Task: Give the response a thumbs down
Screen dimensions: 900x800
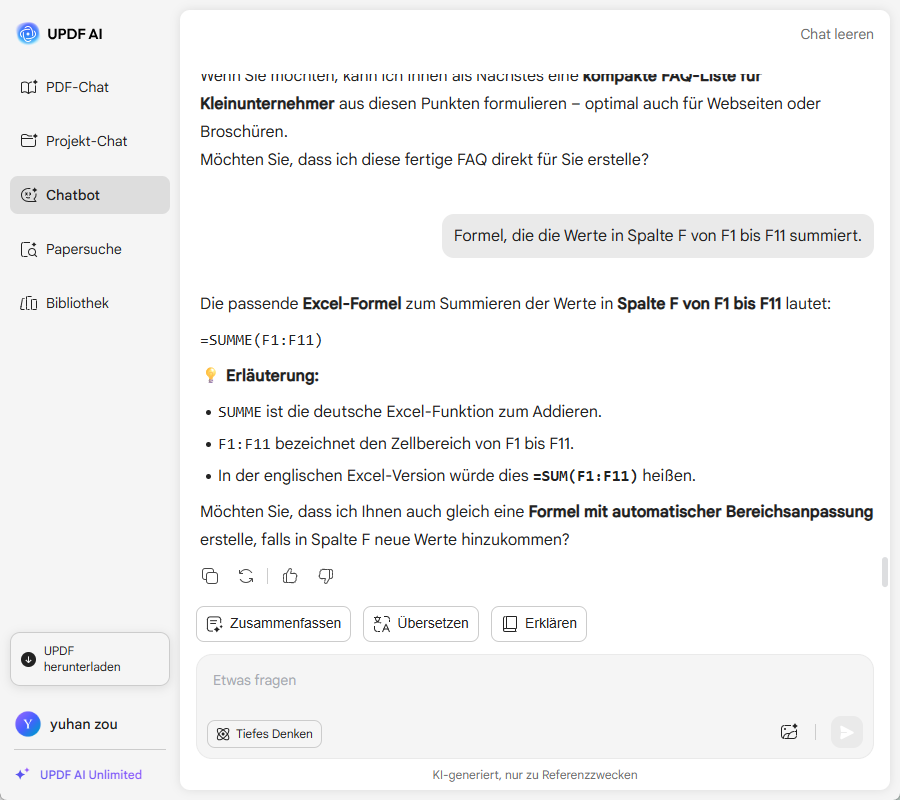Action: [x=326, y=576]
